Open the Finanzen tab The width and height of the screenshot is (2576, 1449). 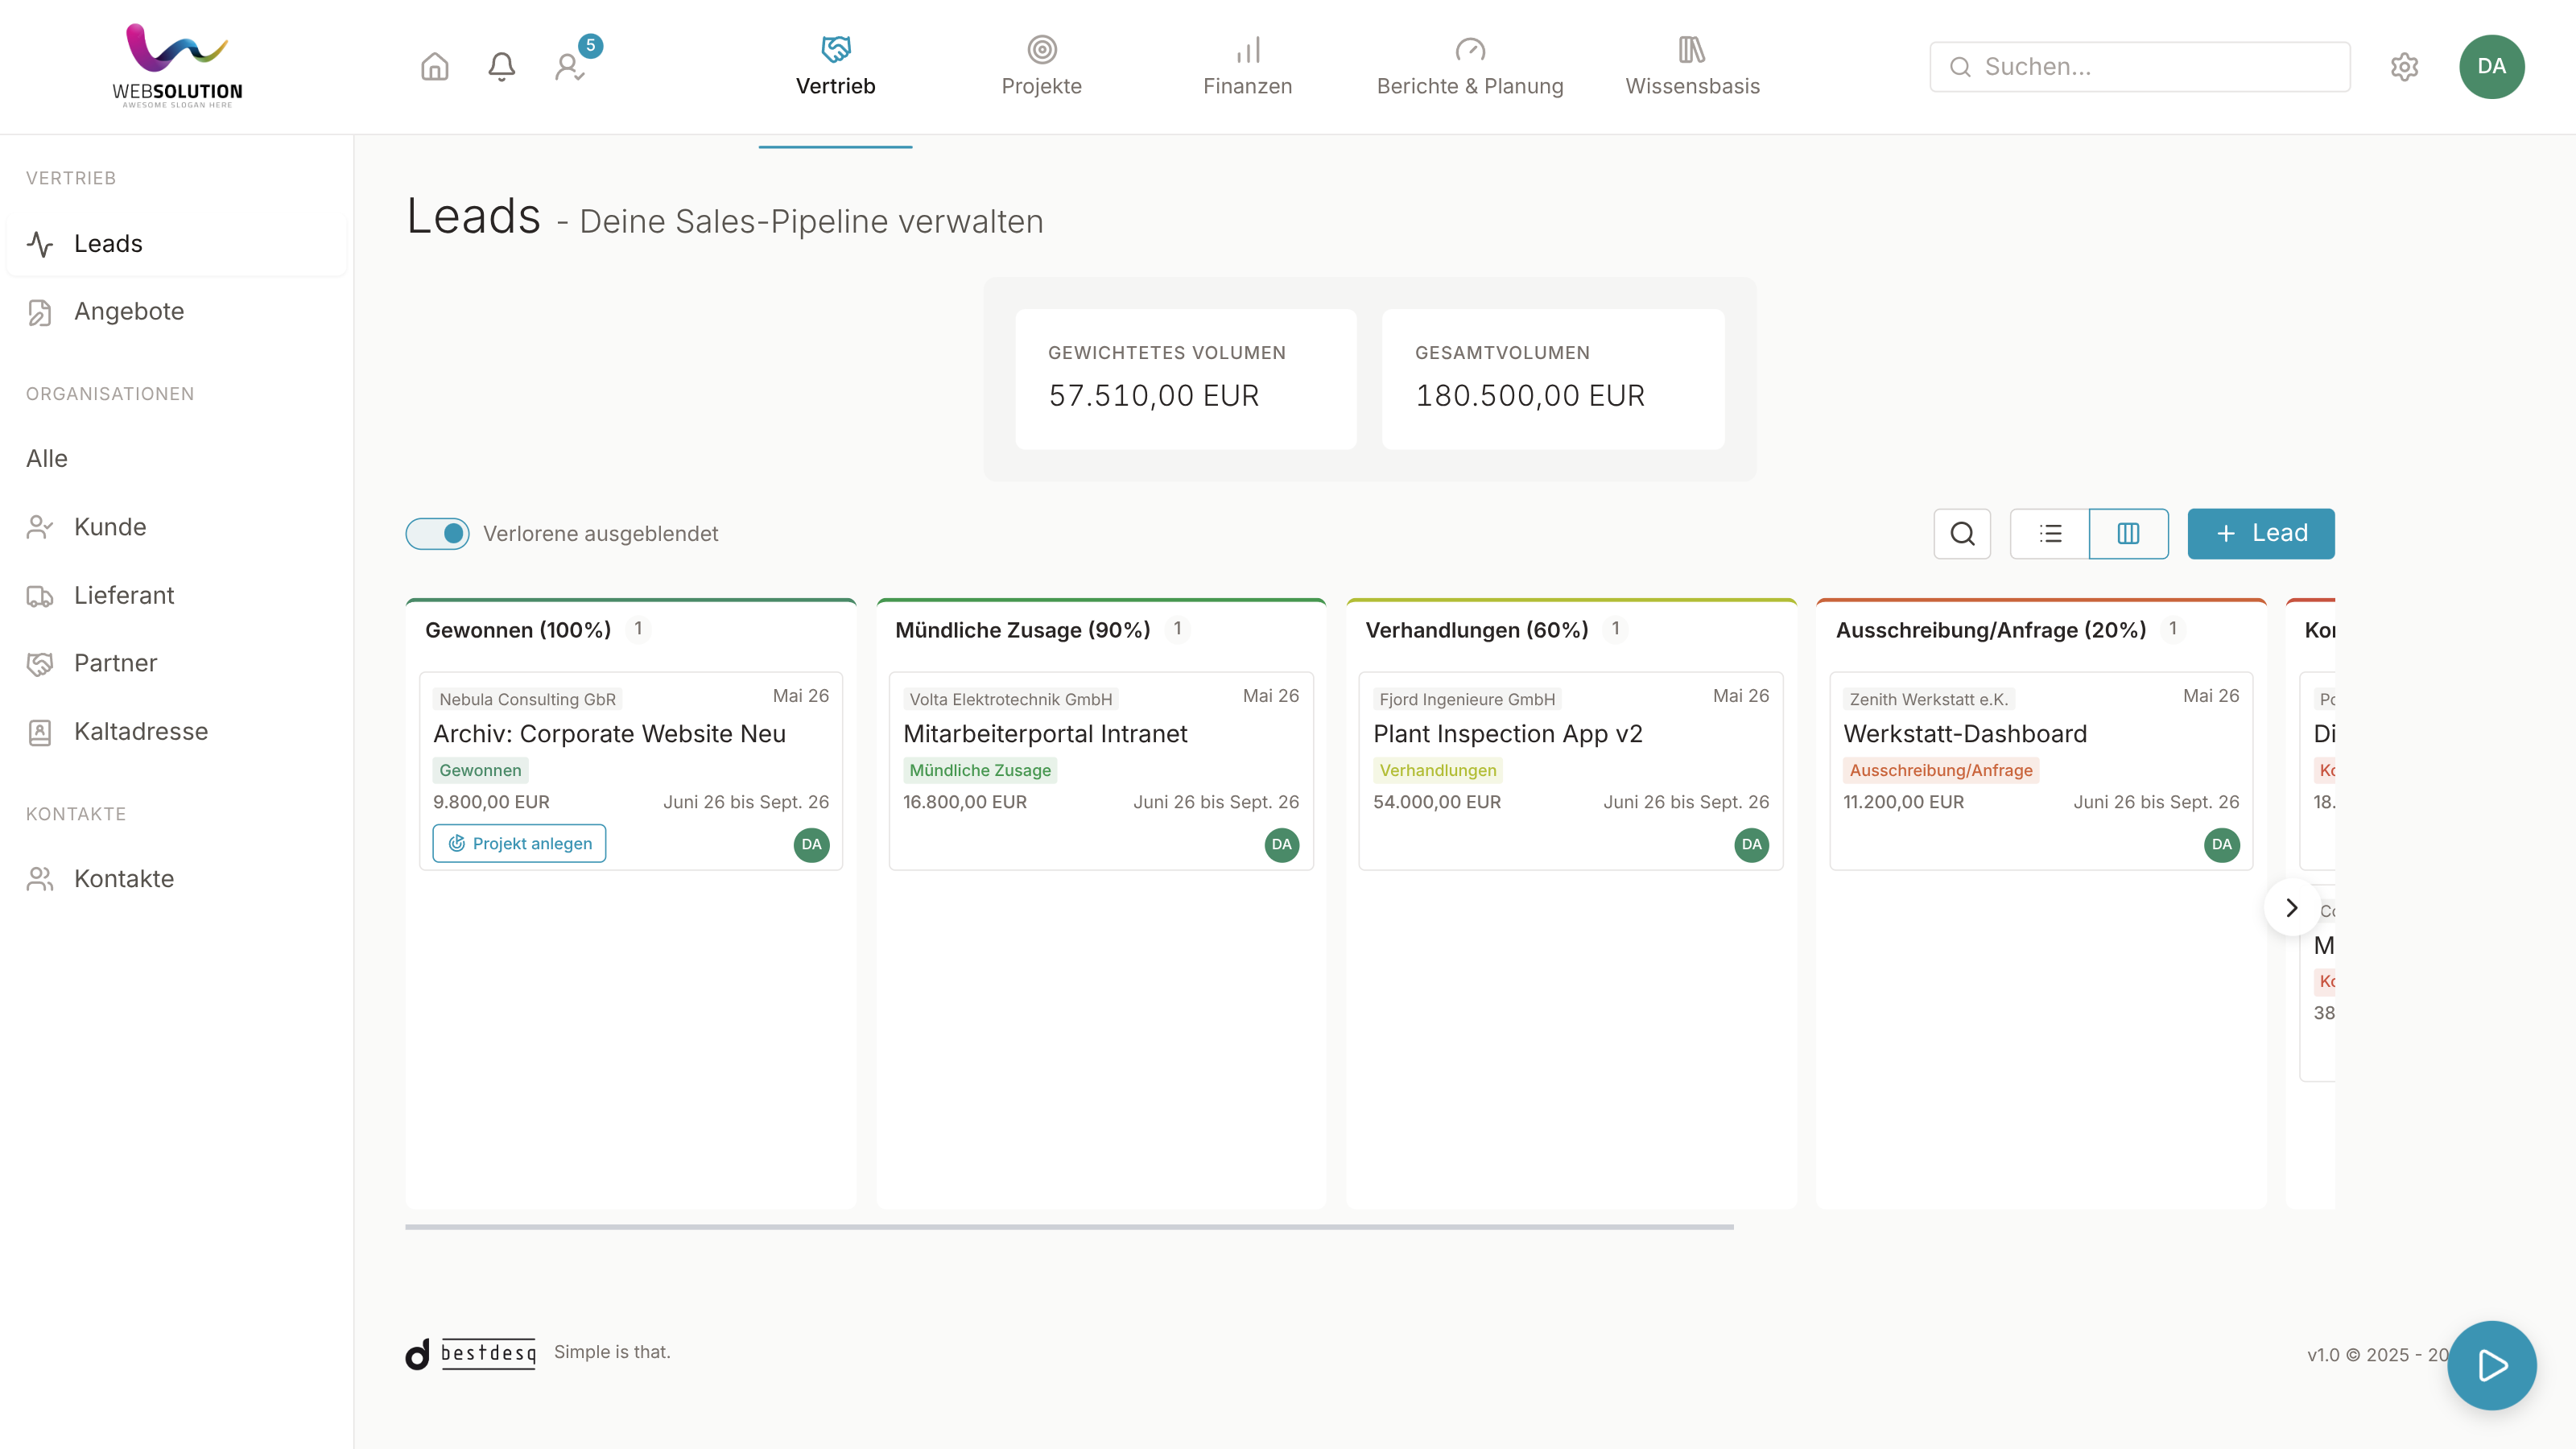coord(1247,67)
